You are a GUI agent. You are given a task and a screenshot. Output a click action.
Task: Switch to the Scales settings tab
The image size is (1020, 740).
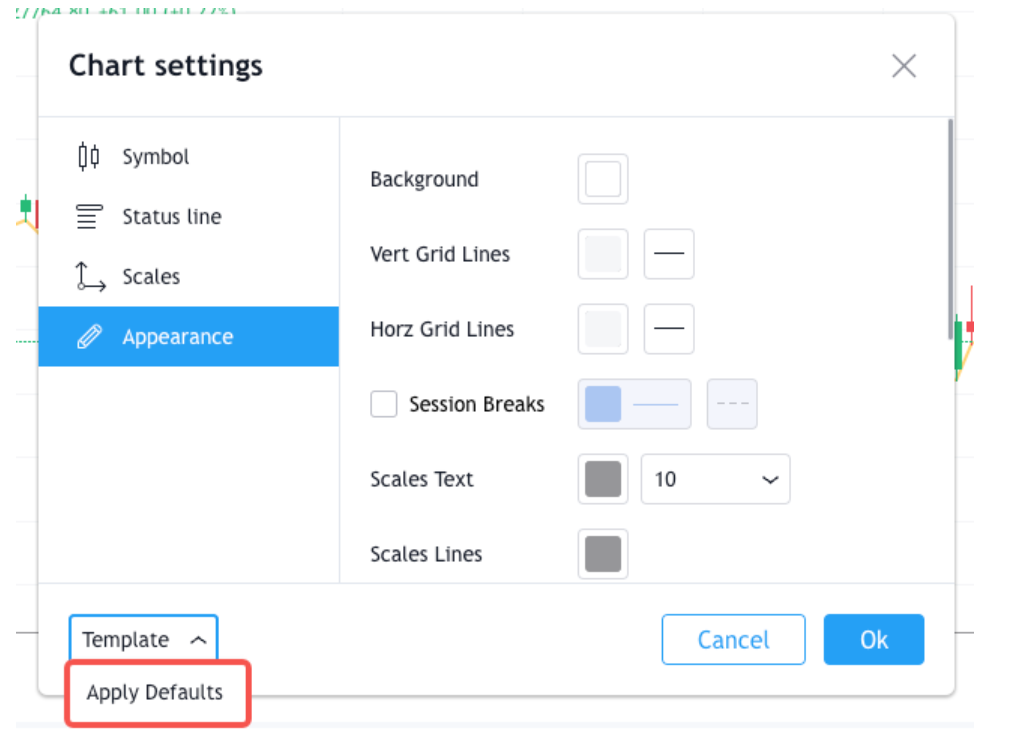pyautogui.click(x=151, y=277)
